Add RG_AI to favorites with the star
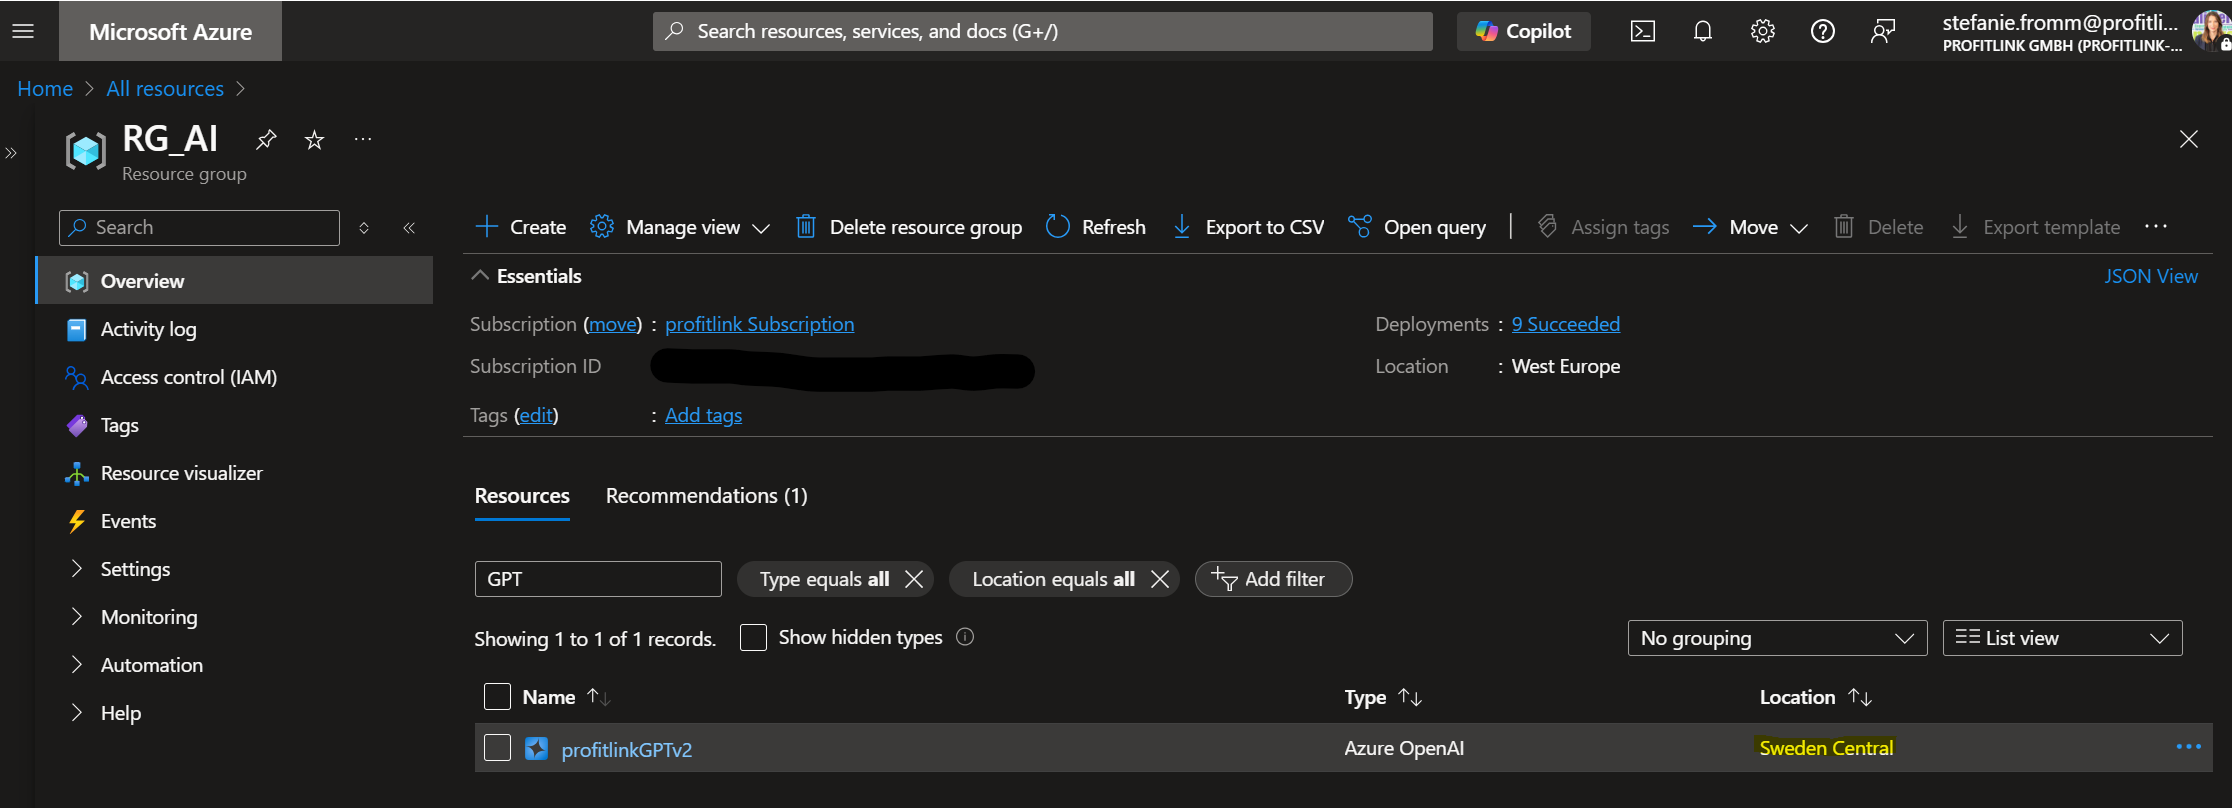Image resolution: width=2232 pixels, height=808 pixels. pyautogui.click(x=314, y=139)
